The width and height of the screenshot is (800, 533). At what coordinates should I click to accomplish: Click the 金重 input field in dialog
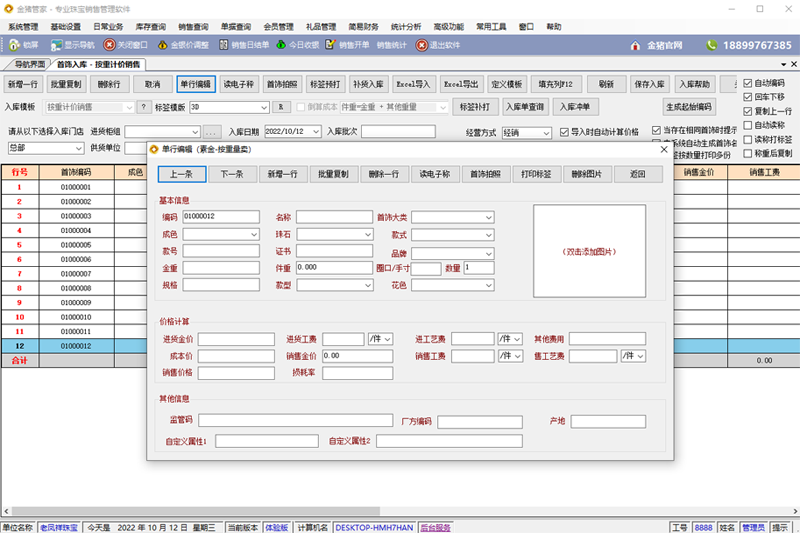(x=221, y=268)
